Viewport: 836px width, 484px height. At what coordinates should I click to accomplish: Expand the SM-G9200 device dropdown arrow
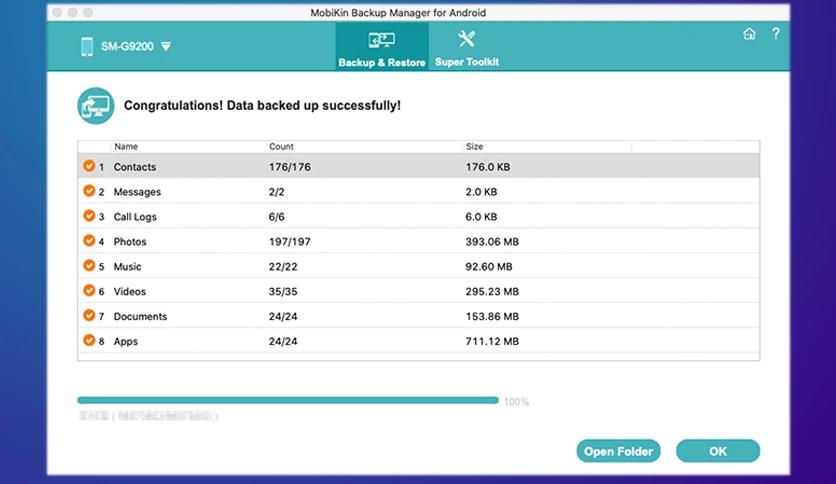coord(166,47)
